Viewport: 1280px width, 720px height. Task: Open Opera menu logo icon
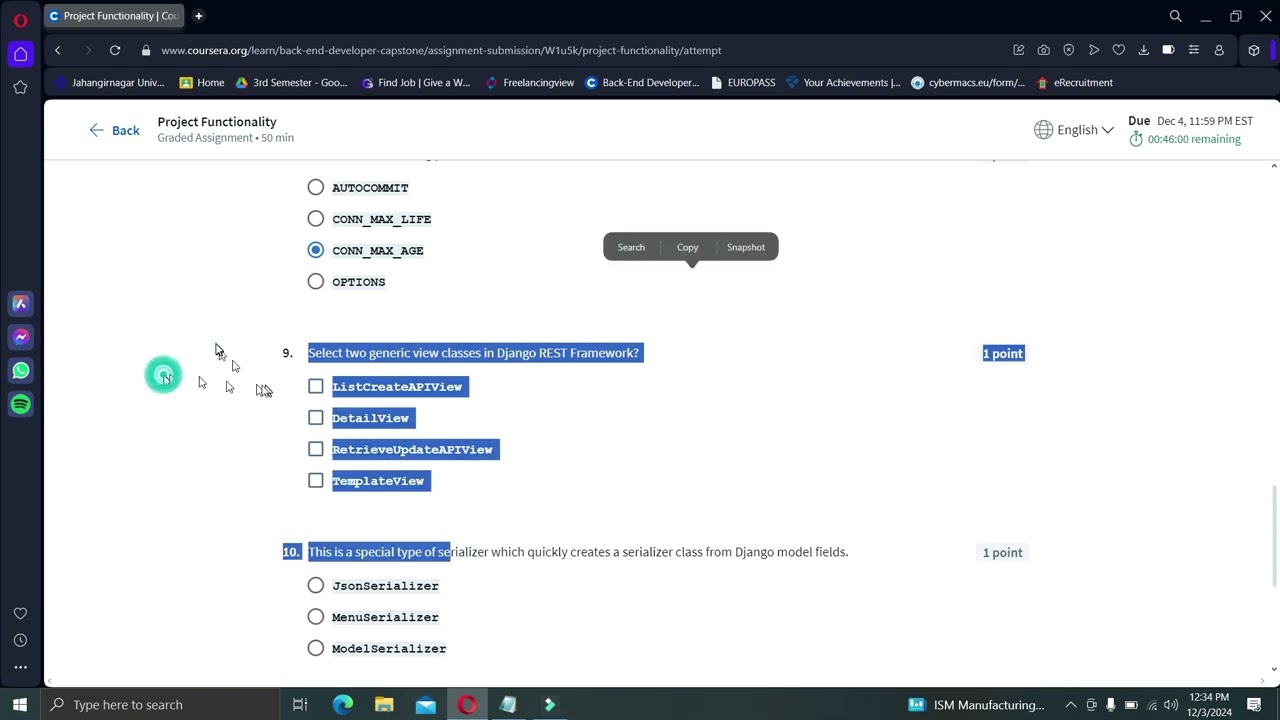(x=20, y=18)
